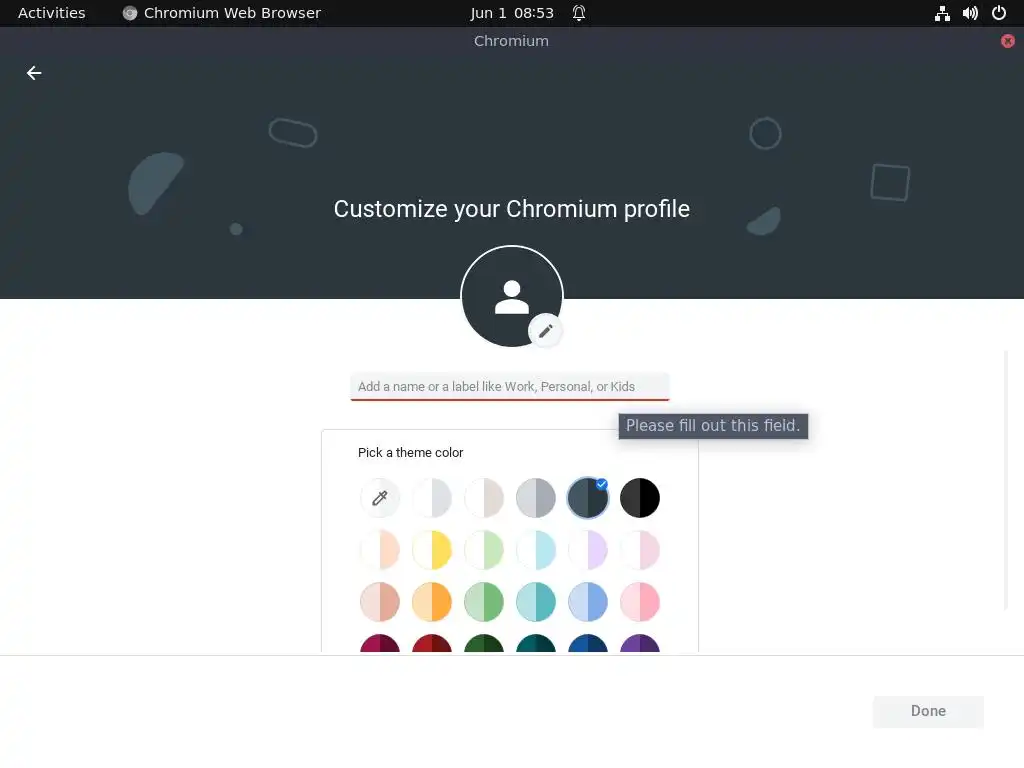The image size is (1024, 768).
Task: Select the black theme color
Action: coord(639,498)
